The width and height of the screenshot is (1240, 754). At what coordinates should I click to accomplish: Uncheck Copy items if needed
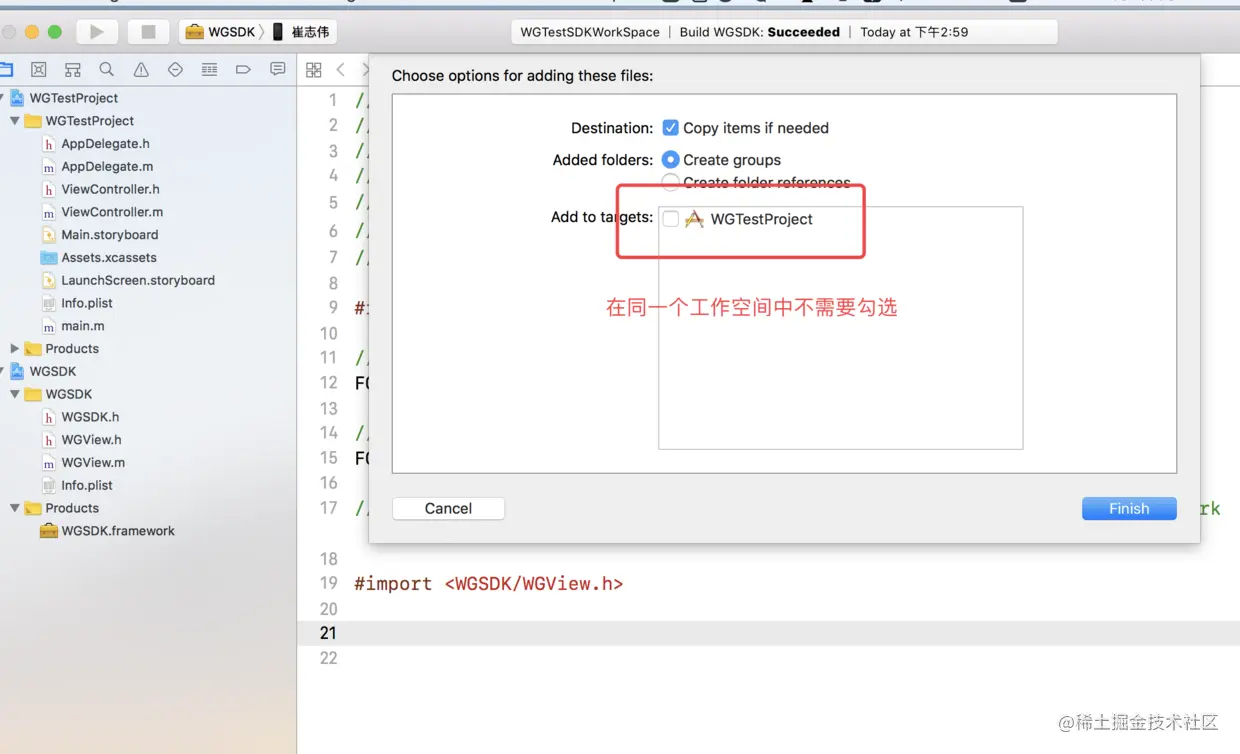pos(671,128)
